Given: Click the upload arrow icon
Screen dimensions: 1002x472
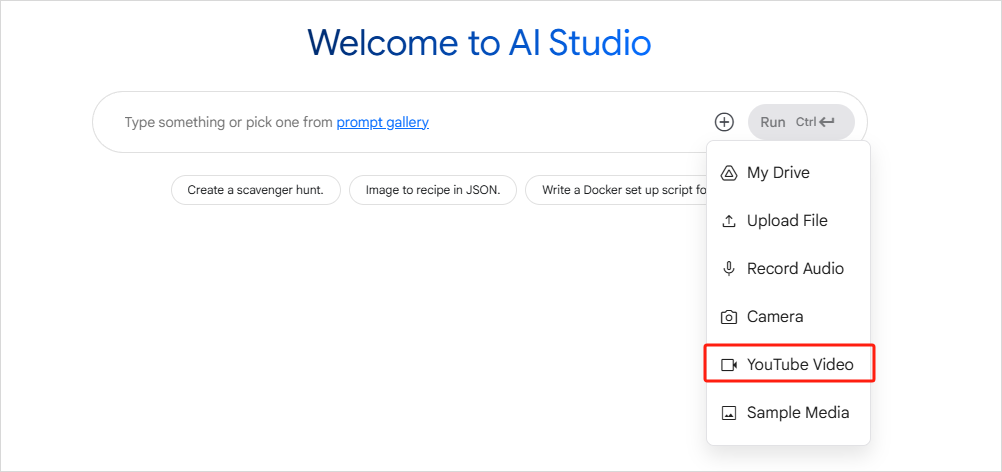Looking at the screenshot, I should click(729, 221).
